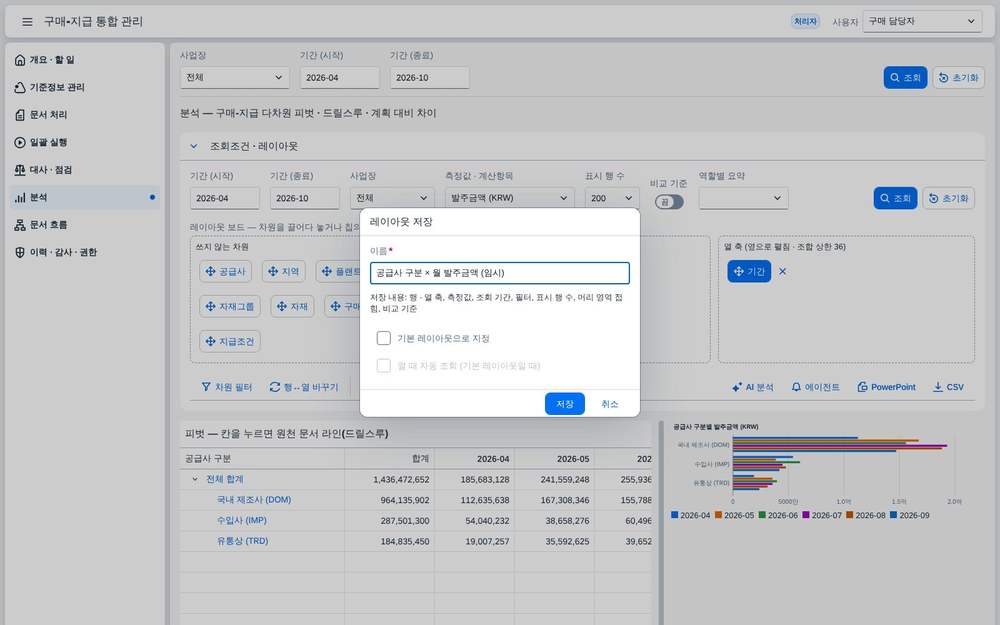1000x625 pixels.
Task: Click the 지역 dimension chip
Action: pos(283,271)
